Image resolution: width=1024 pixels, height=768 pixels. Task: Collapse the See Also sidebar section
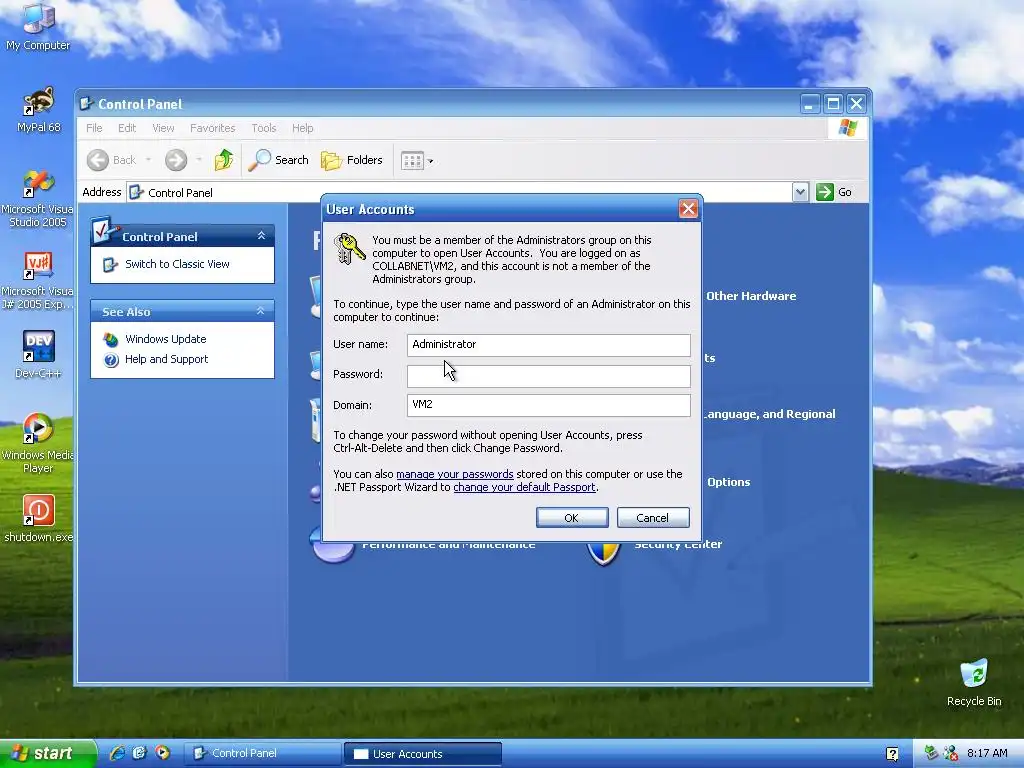(261, 311)
